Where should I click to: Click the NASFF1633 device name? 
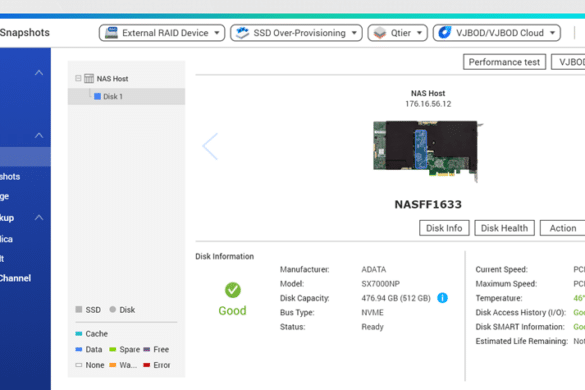pyautogui.click(x=428, y=204)
